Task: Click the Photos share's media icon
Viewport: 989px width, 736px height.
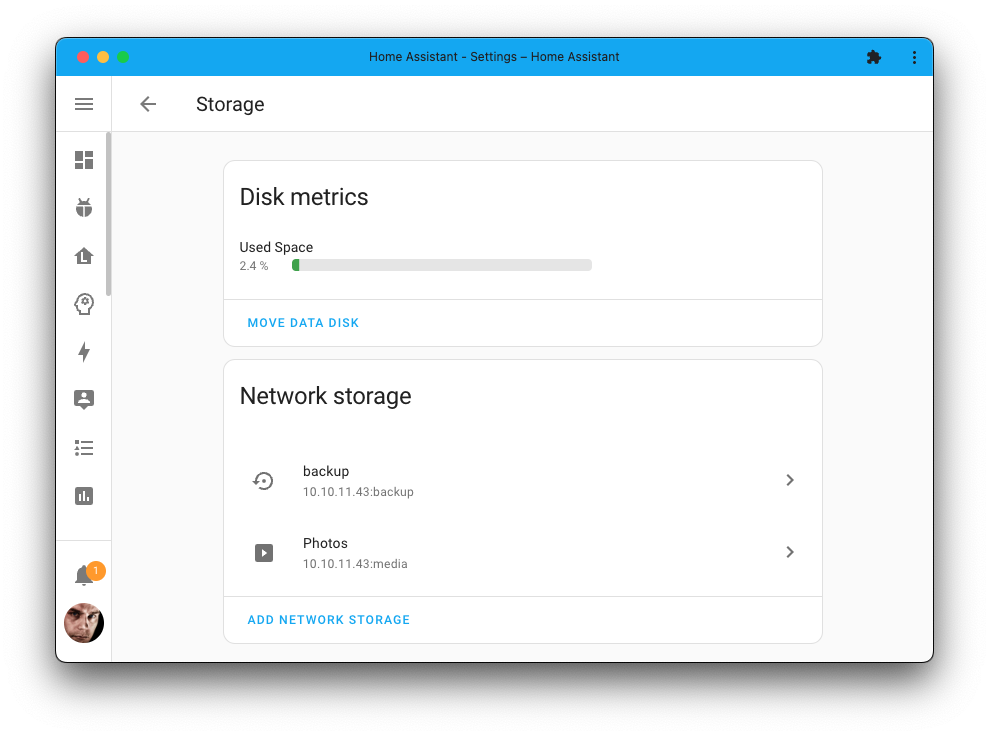Action: pyautogui.click(x=263, y=552)
